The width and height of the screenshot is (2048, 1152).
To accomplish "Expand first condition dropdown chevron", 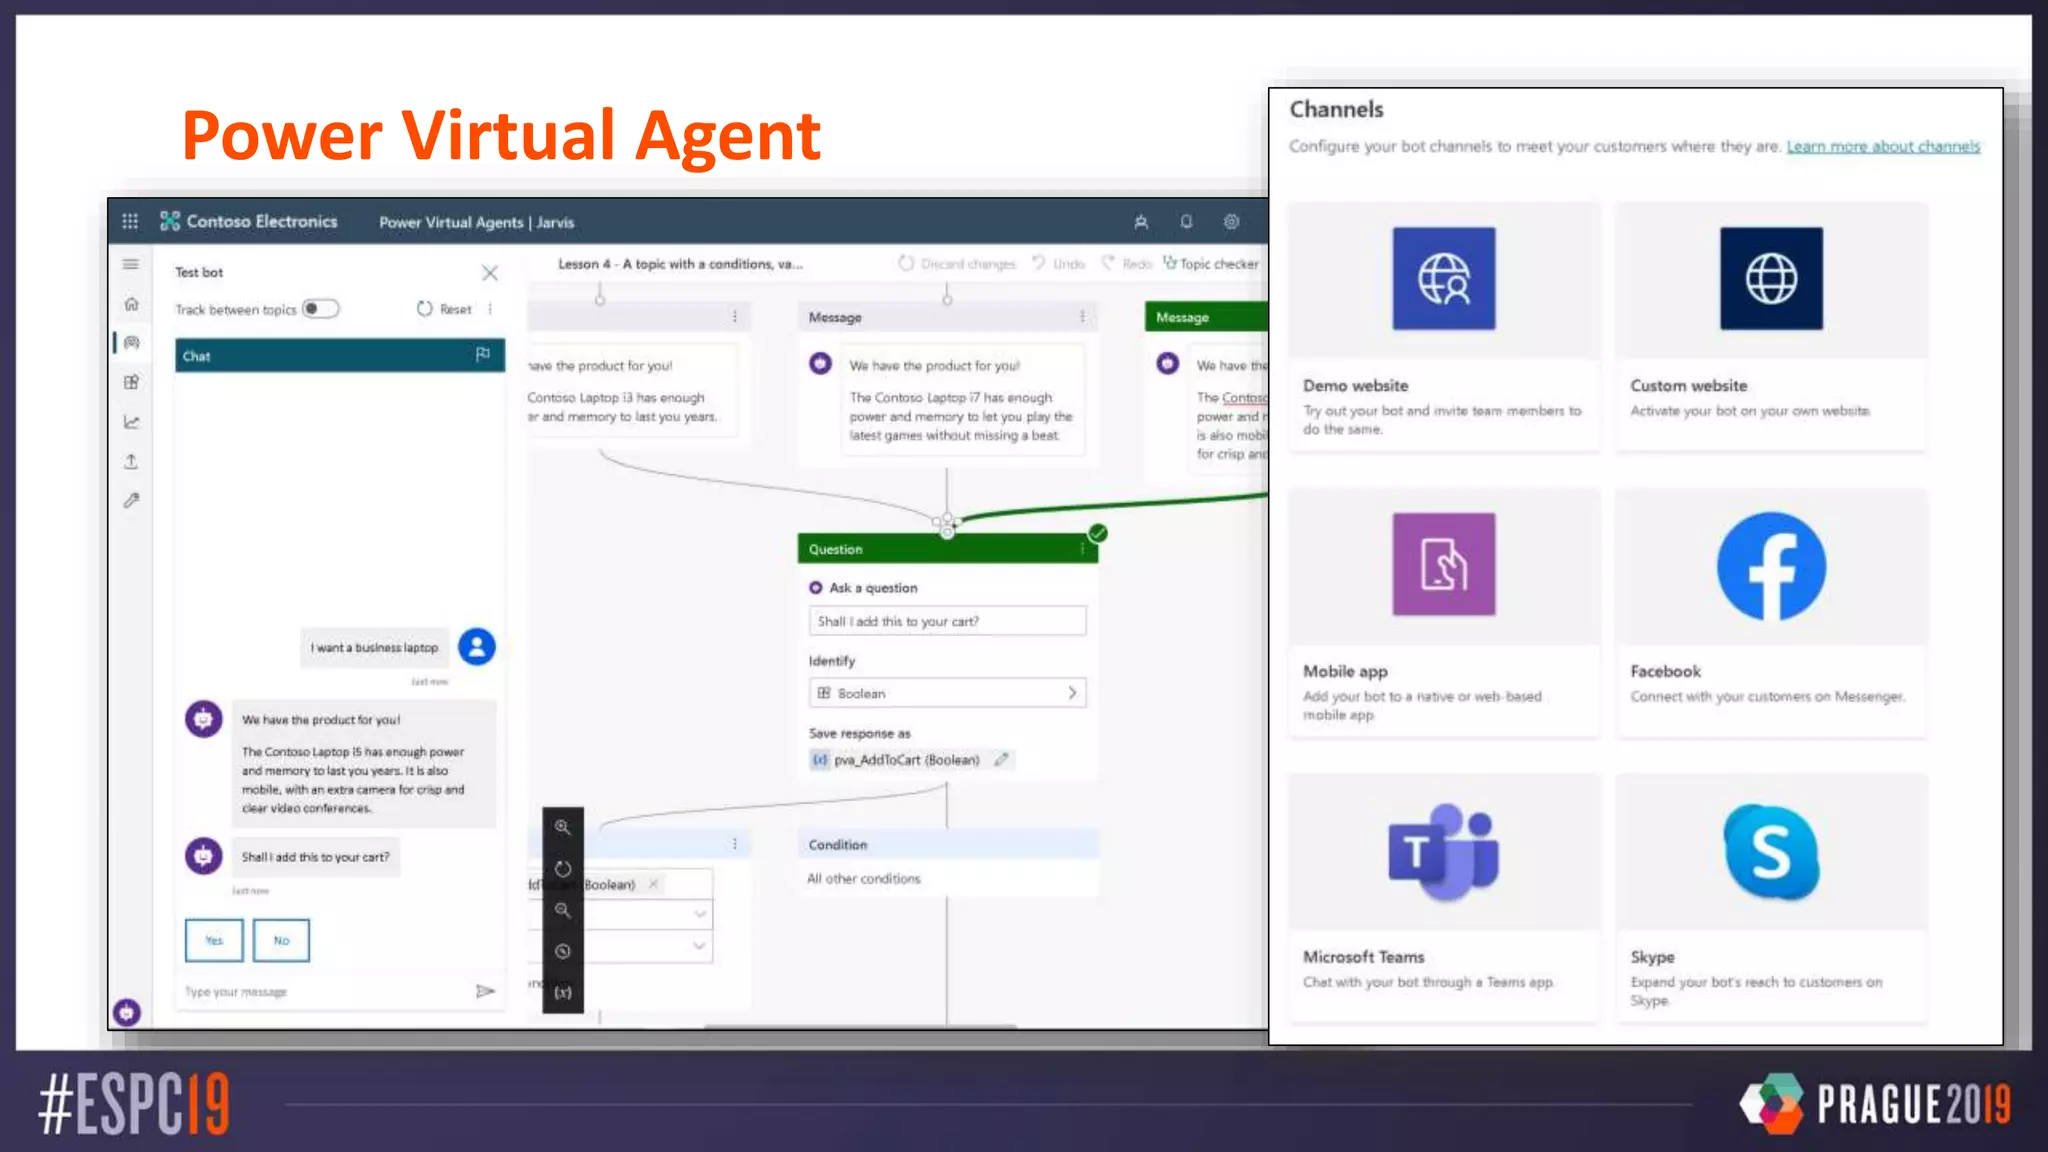I will point(700,914).
